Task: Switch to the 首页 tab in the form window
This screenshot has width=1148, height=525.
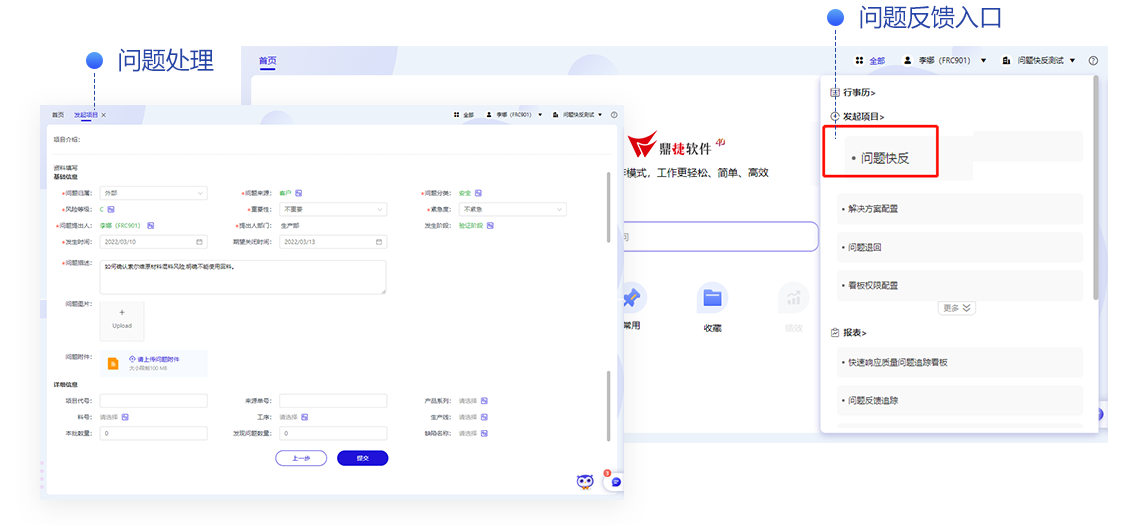Action: 58,115
